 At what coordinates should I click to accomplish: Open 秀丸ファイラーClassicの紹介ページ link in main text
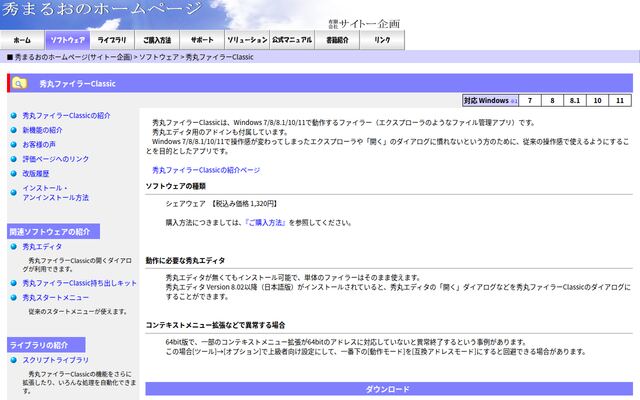[x=206, y=170]
